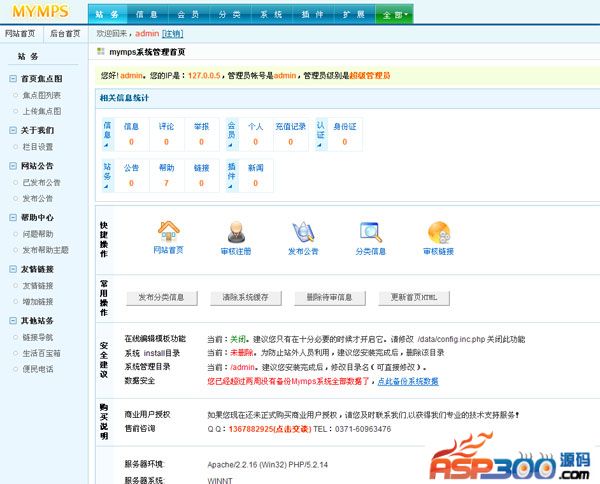This screenshot has height=484, width=600.
Task: Open 分类信息 via the magnifier icon
Action: (371, 232)
